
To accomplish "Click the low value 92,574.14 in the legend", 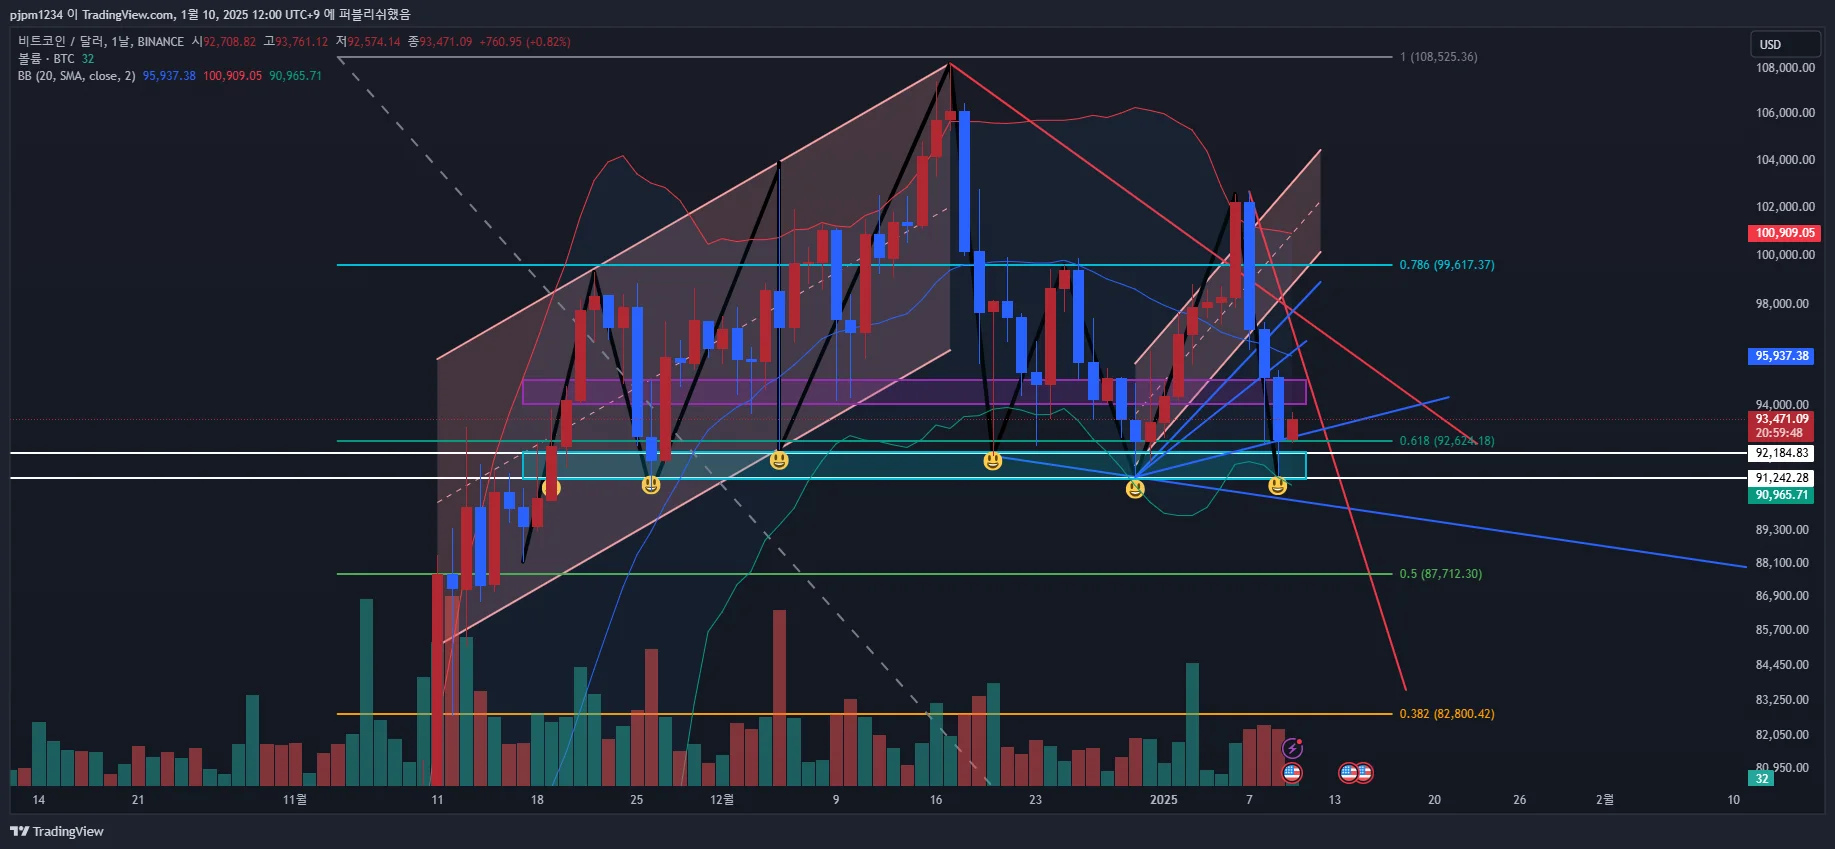I will tap(373, 42).
